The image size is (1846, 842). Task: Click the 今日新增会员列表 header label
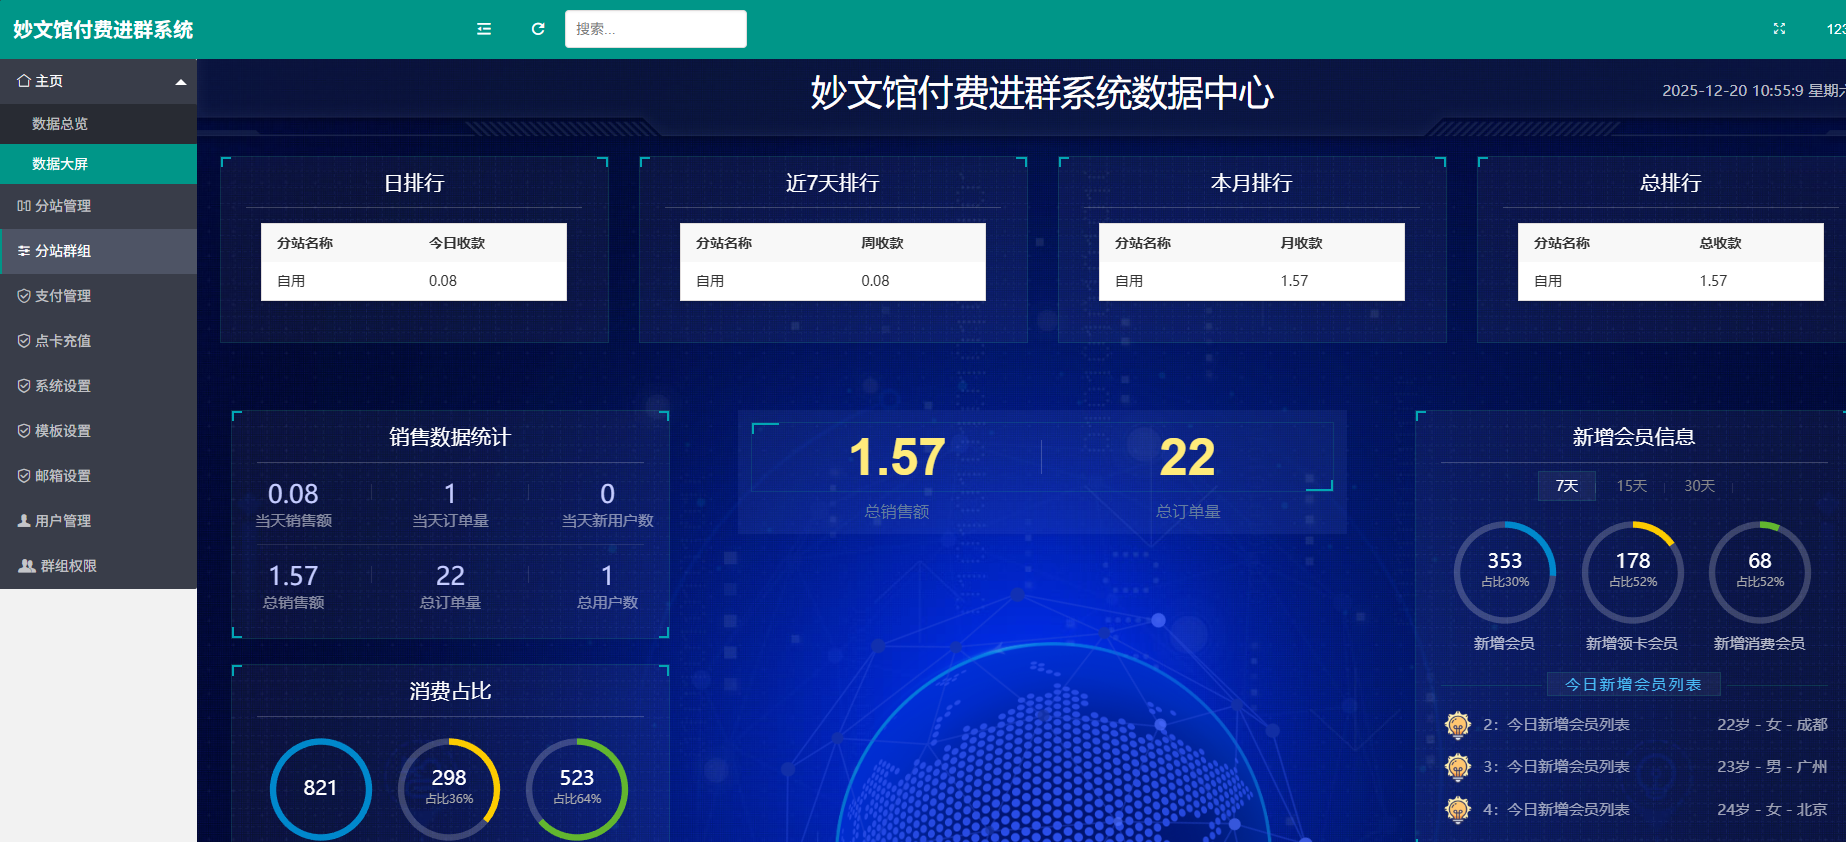click(1632, 684)
